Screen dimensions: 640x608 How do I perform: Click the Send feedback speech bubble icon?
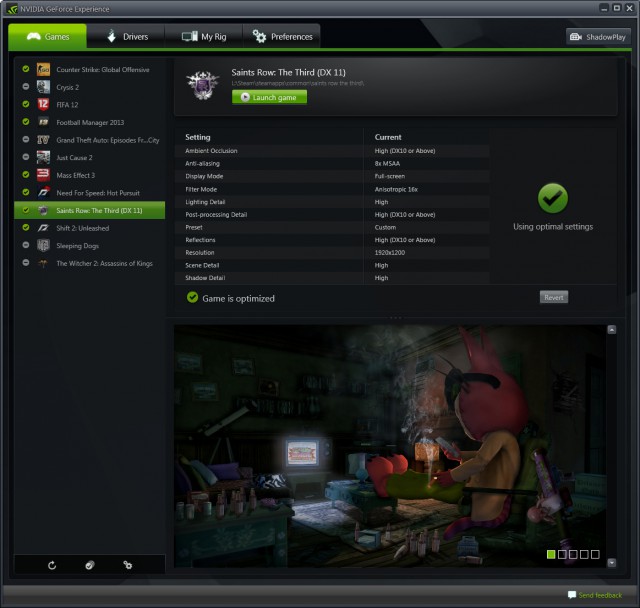pyautogui.click(x=572, y=595)
